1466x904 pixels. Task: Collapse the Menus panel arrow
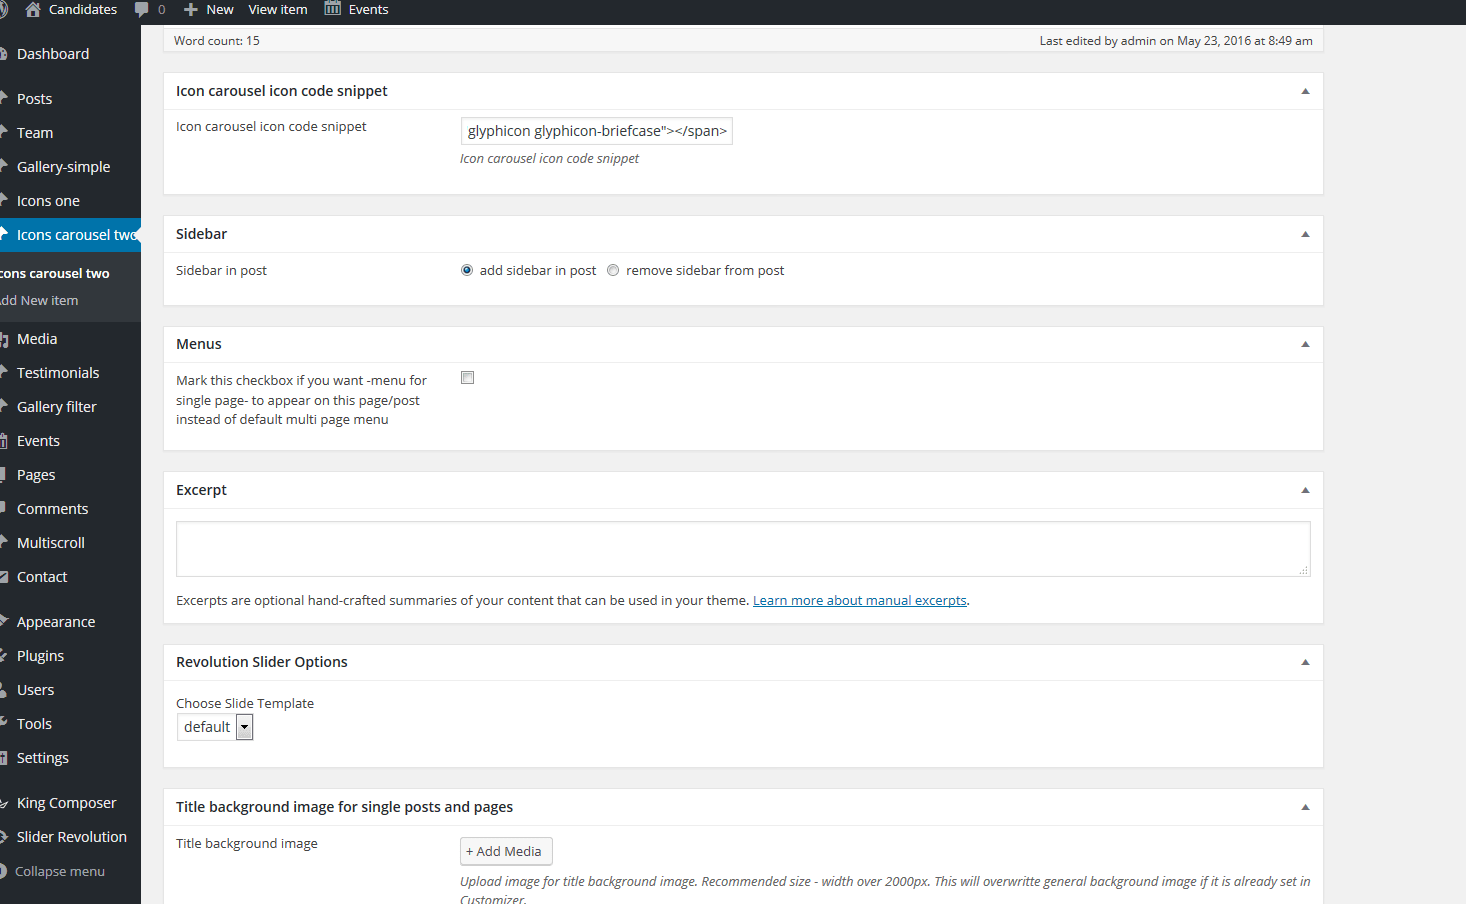(x=1305, y=344)
